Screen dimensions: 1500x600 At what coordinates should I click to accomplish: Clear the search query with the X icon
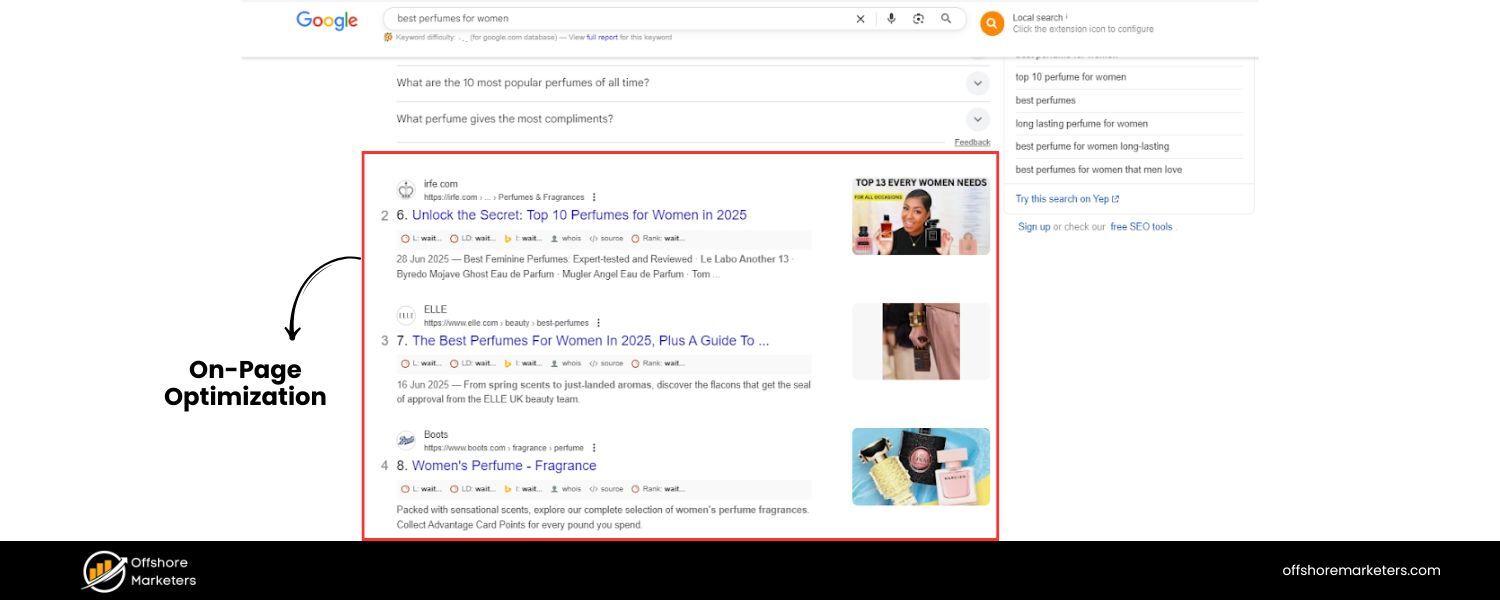tap(860, 18)
